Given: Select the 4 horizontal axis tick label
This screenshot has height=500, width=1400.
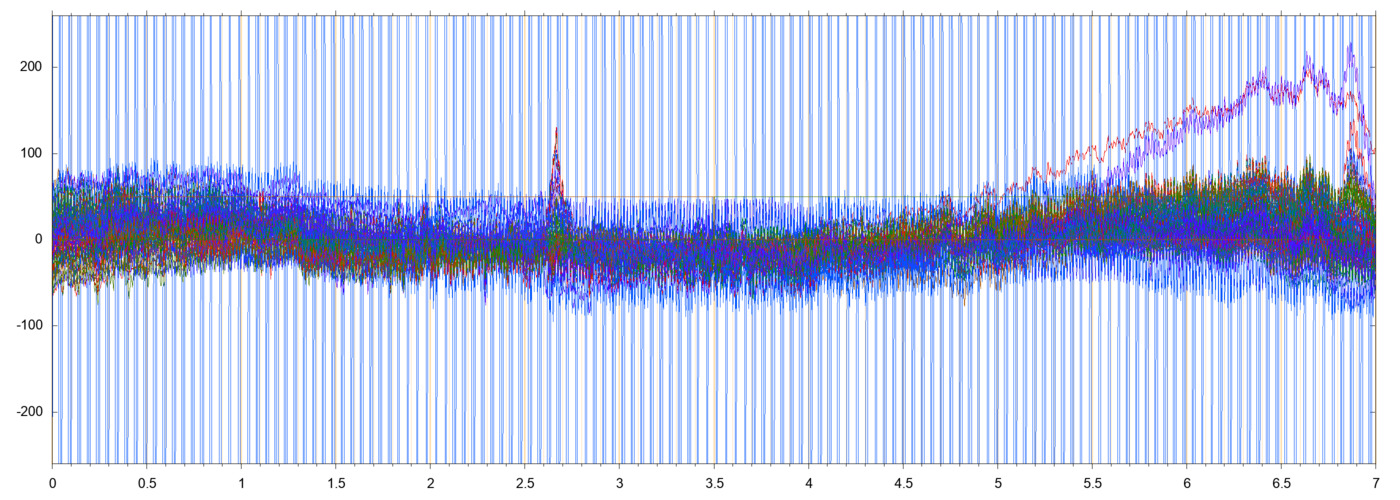Looking at the screenshot, I should [x=808, y=481].
